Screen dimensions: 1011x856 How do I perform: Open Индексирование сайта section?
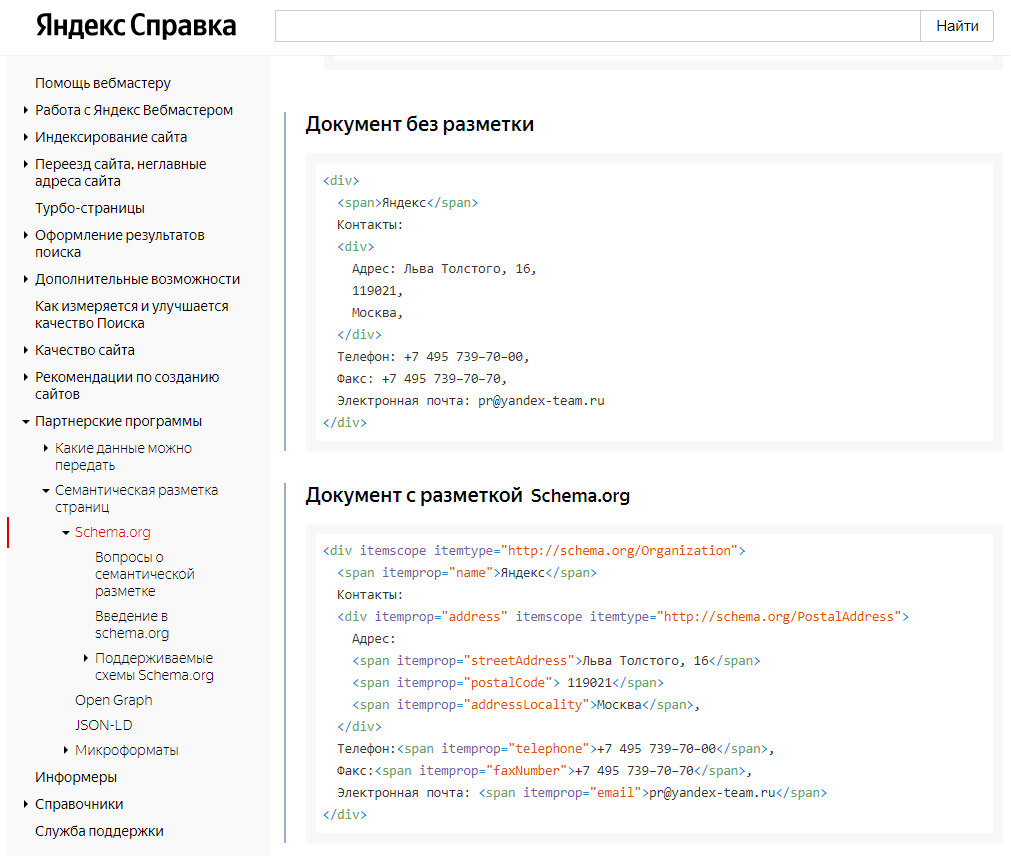point(111,137)
